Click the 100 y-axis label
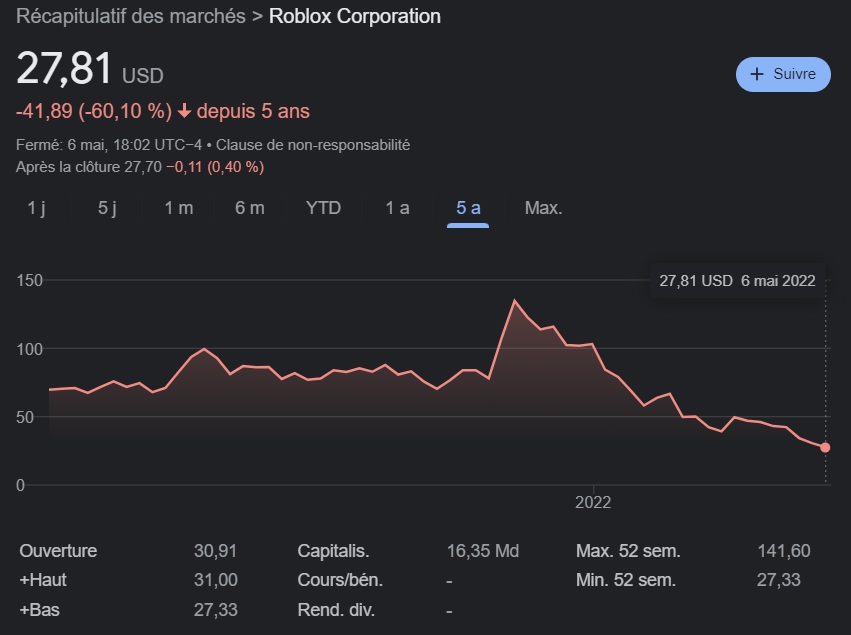The width and height of the screenshot is (851, 635). (x=29, y=349)
